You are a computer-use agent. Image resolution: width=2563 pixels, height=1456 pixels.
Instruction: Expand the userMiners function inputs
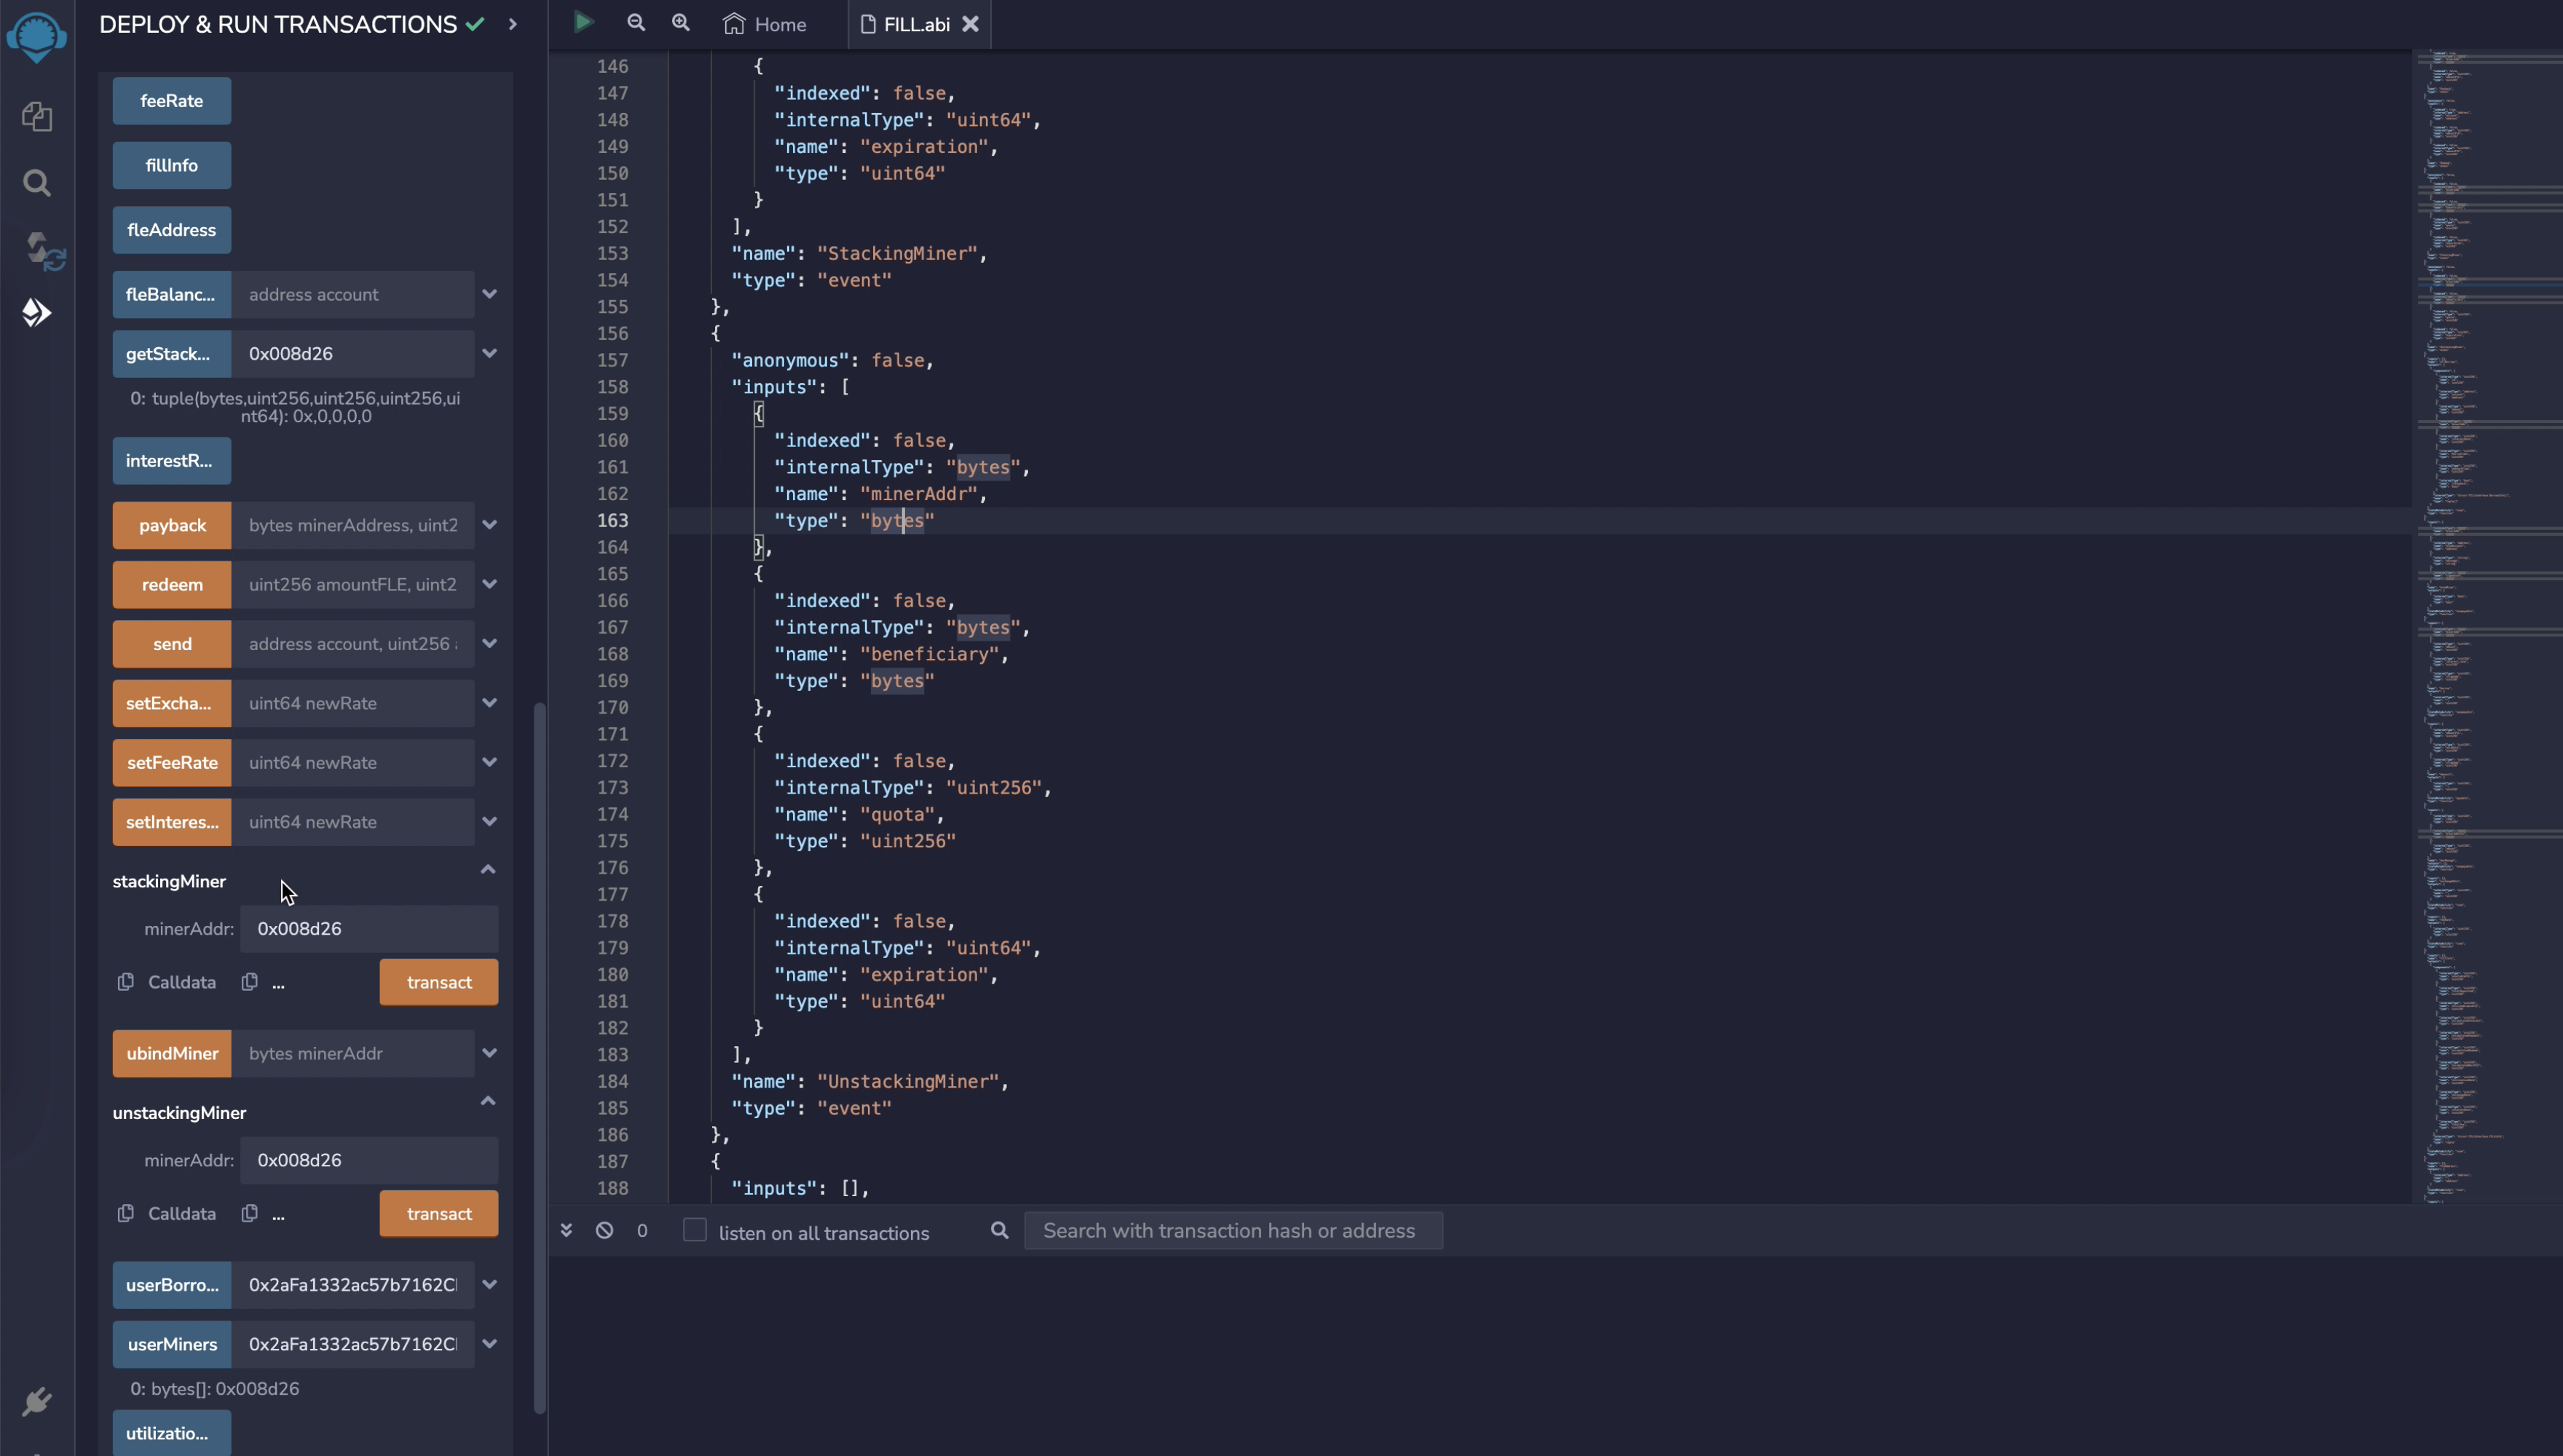pyautogui.click(x=490, y=1344)
